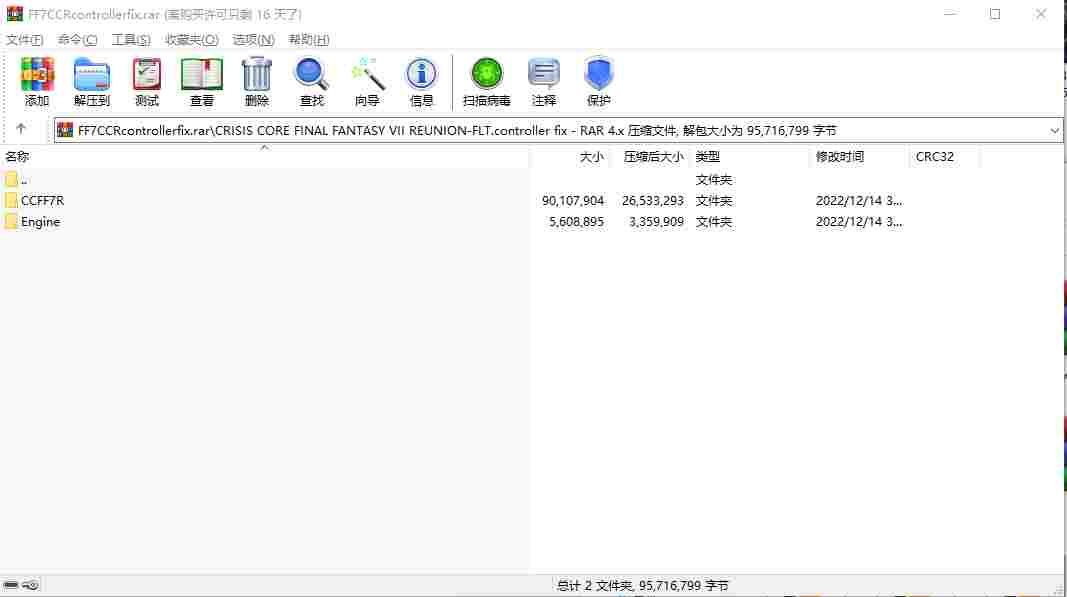This screenshot has width=1067, height=597.
Task: Click status bar total 95,716,799 字节
Action: 684,585
